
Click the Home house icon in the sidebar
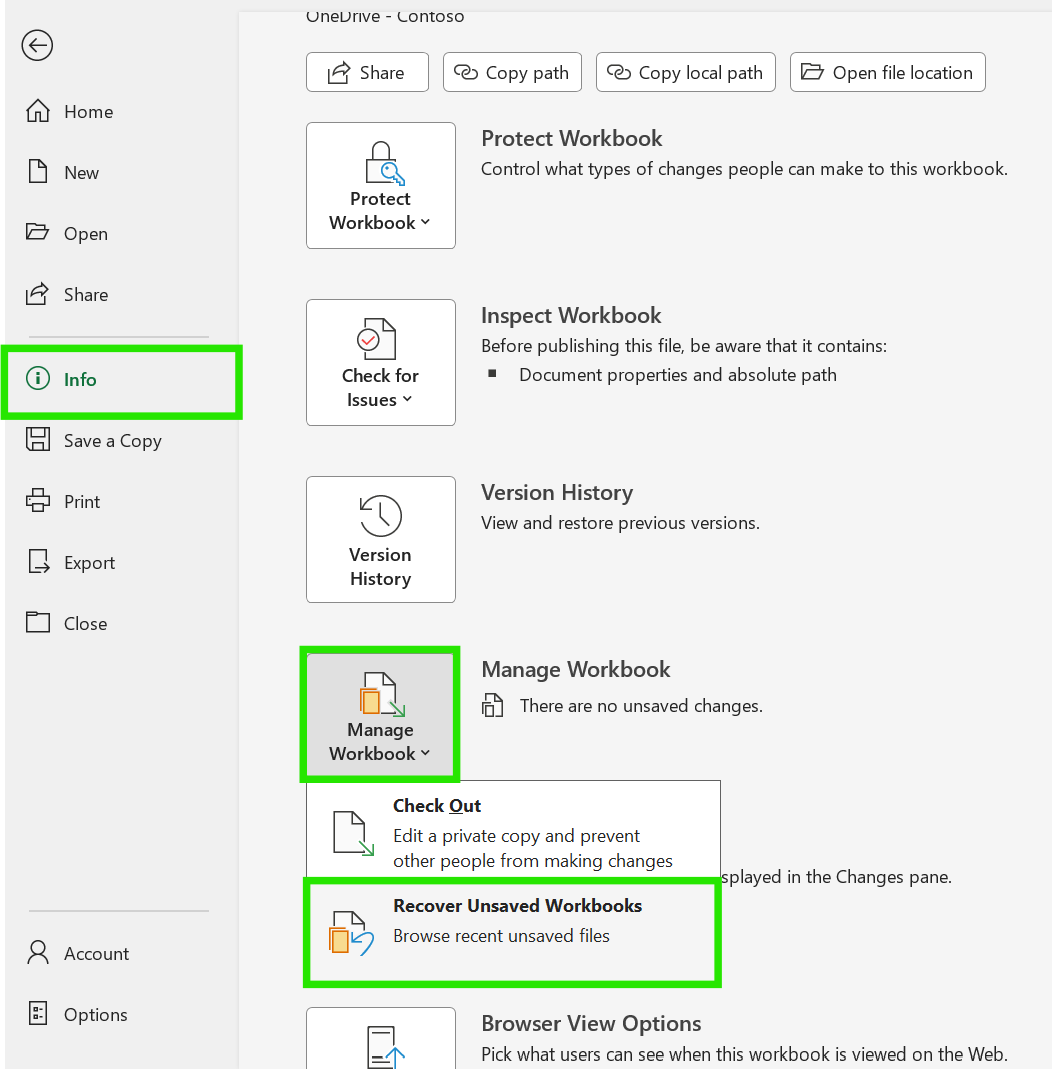tap(38, 111)
